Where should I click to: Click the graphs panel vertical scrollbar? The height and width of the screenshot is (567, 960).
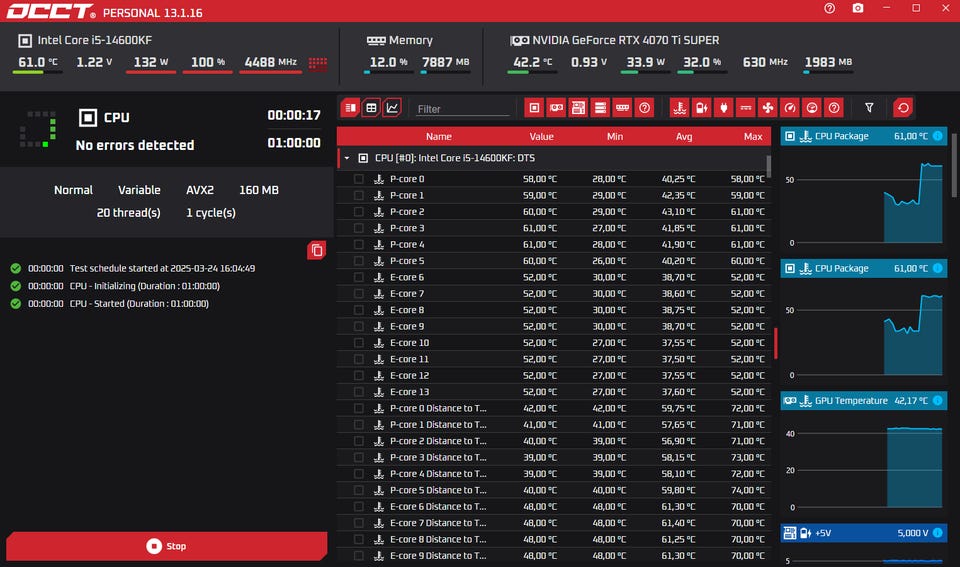tap(954, 165)
